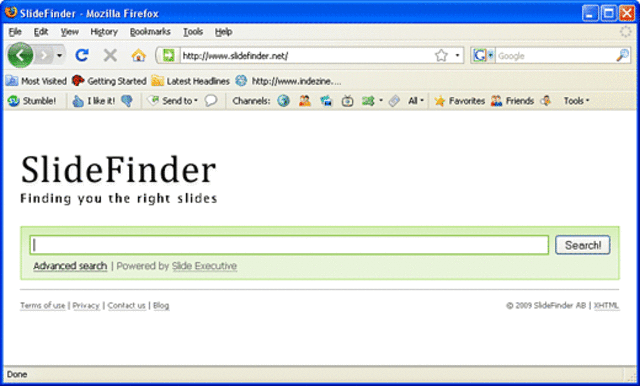The width and height of the screenshot is (640, 386).
Task: Open the Send to dropdown
Action: (x=173, y=101)
